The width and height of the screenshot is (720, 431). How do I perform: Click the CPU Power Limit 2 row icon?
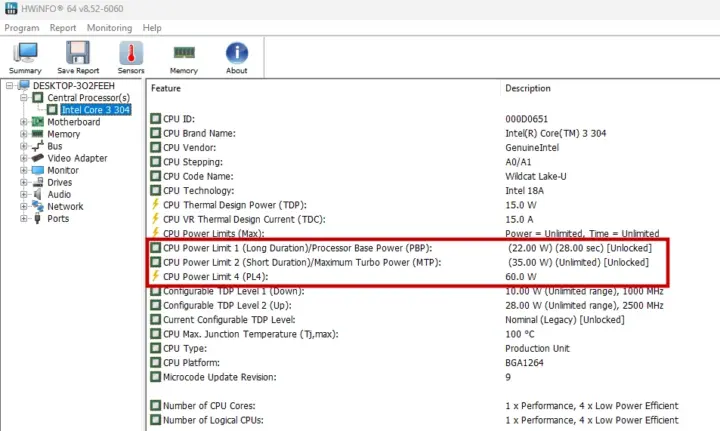[156, 262]
